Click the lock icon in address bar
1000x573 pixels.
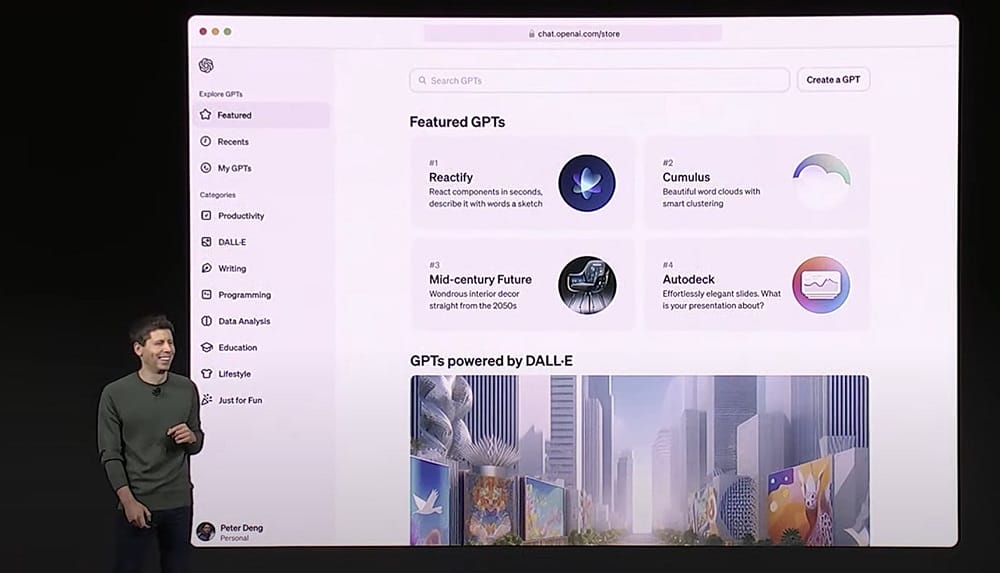(531, 33)
